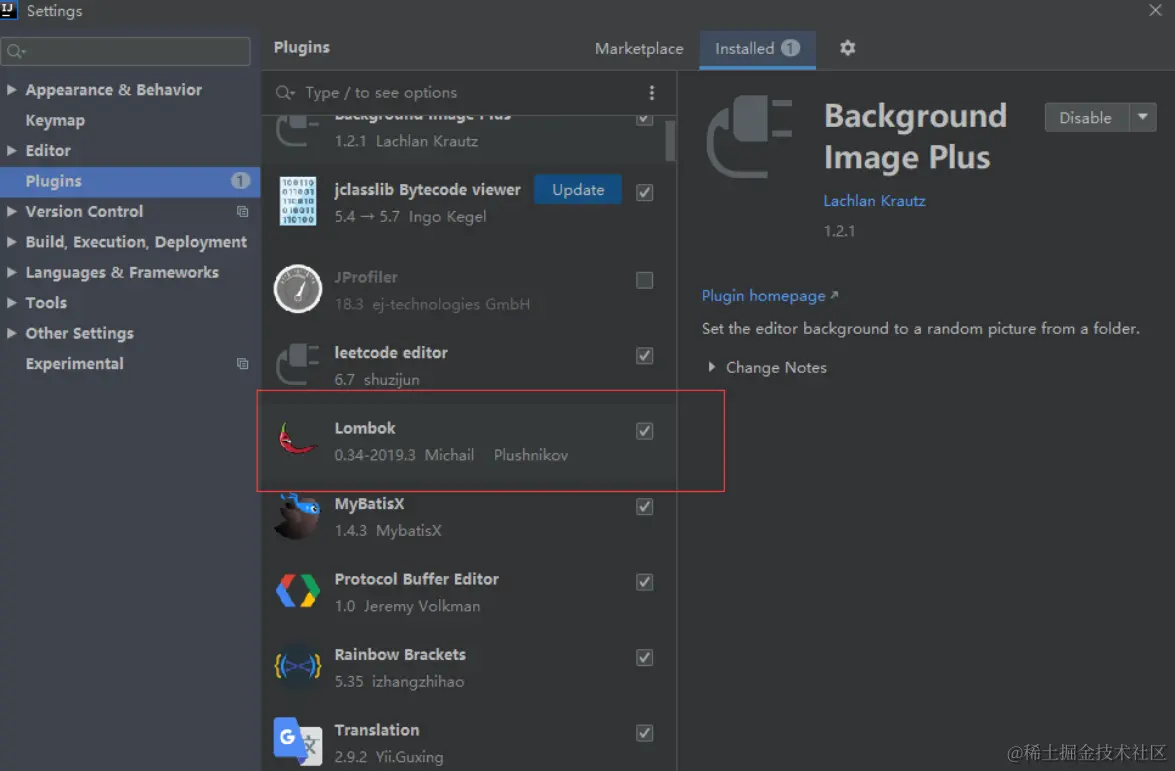This screenshot has height=771, width=1175.
Task: Expand Languages & Frameworks node
Action: pyautogui.click(x=11, y=272)
